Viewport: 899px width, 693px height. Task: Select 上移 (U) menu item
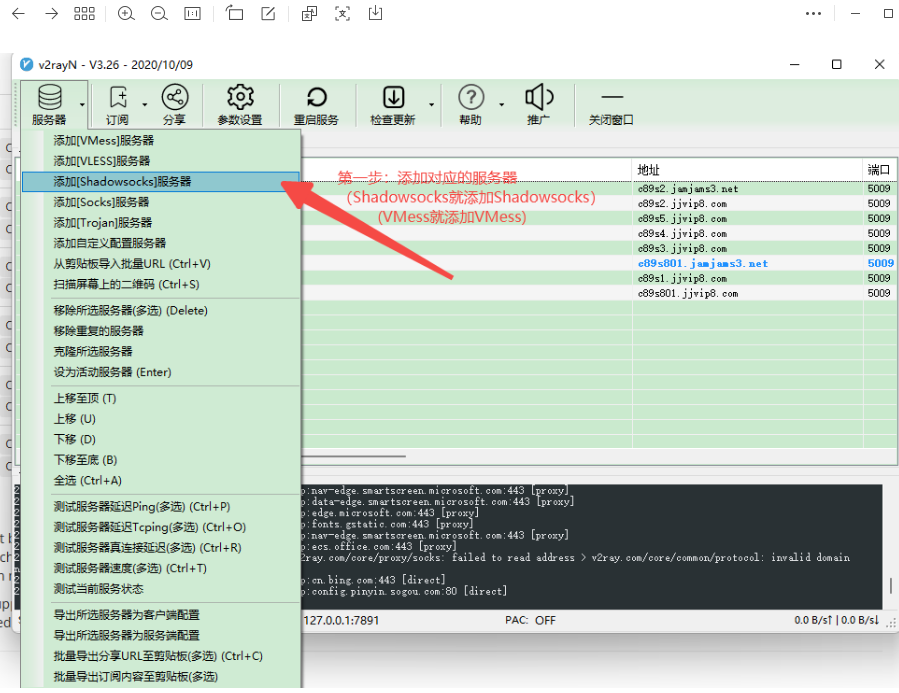(161, 419)
